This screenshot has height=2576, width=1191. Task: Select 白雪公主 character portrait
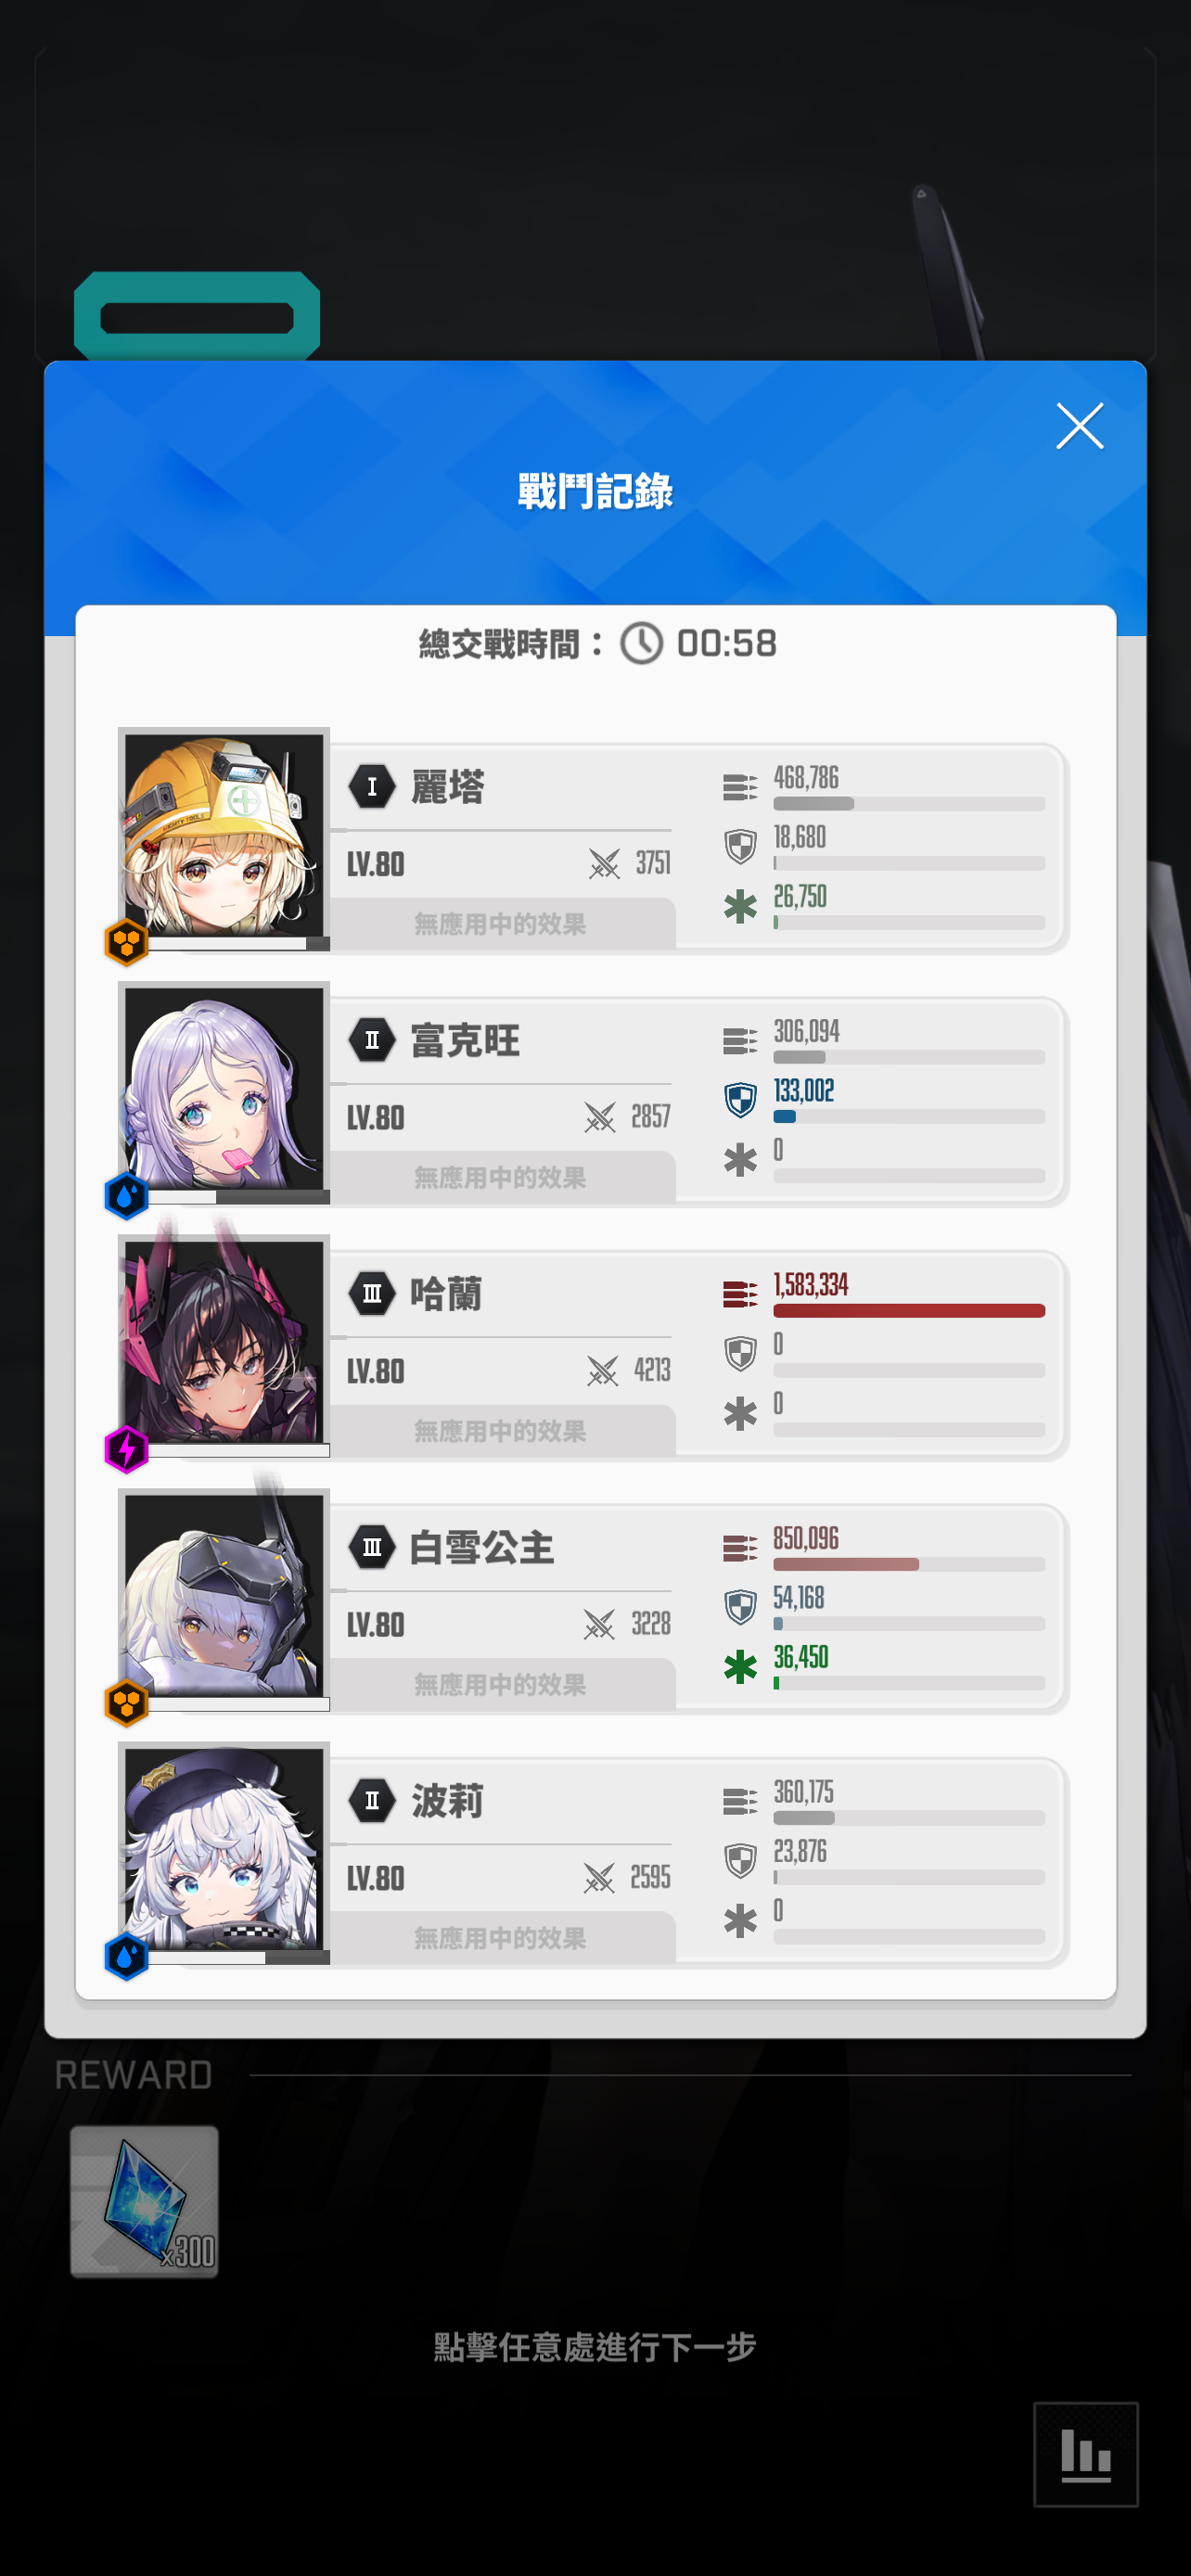(x=224, y=1596)
